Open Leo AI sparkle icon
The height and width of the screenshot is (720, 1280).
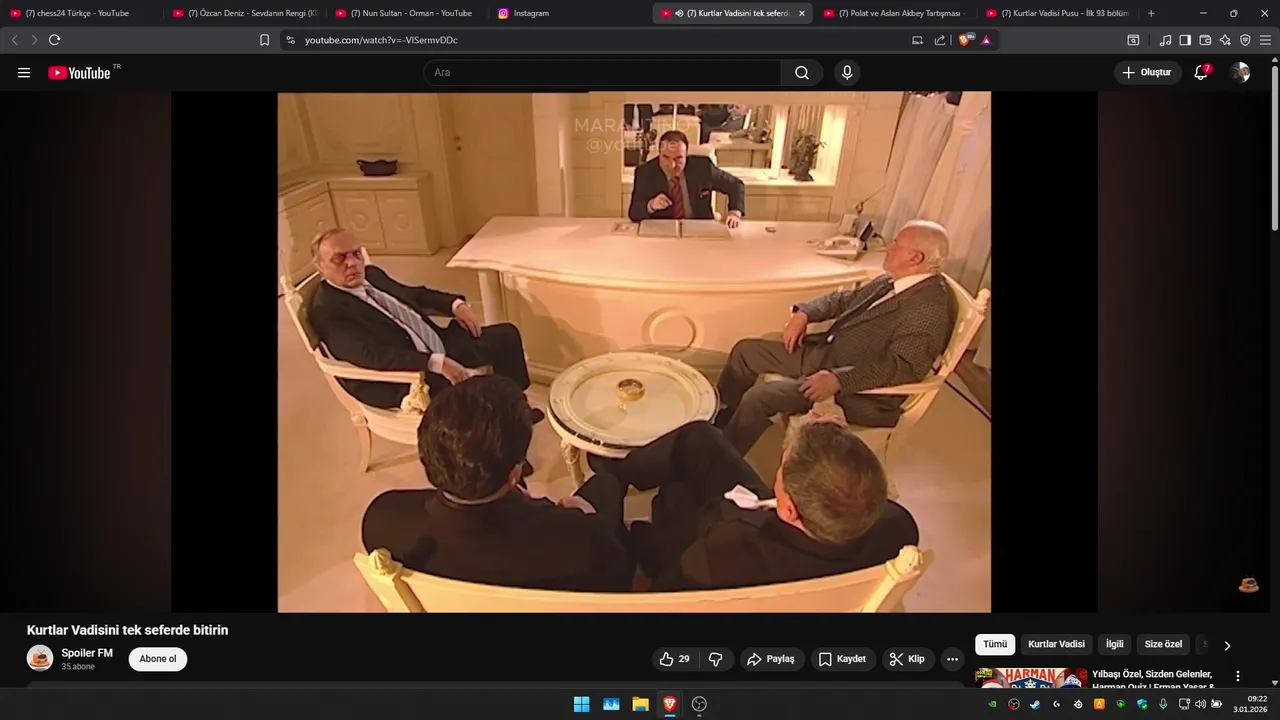(x=1225, y=40)
